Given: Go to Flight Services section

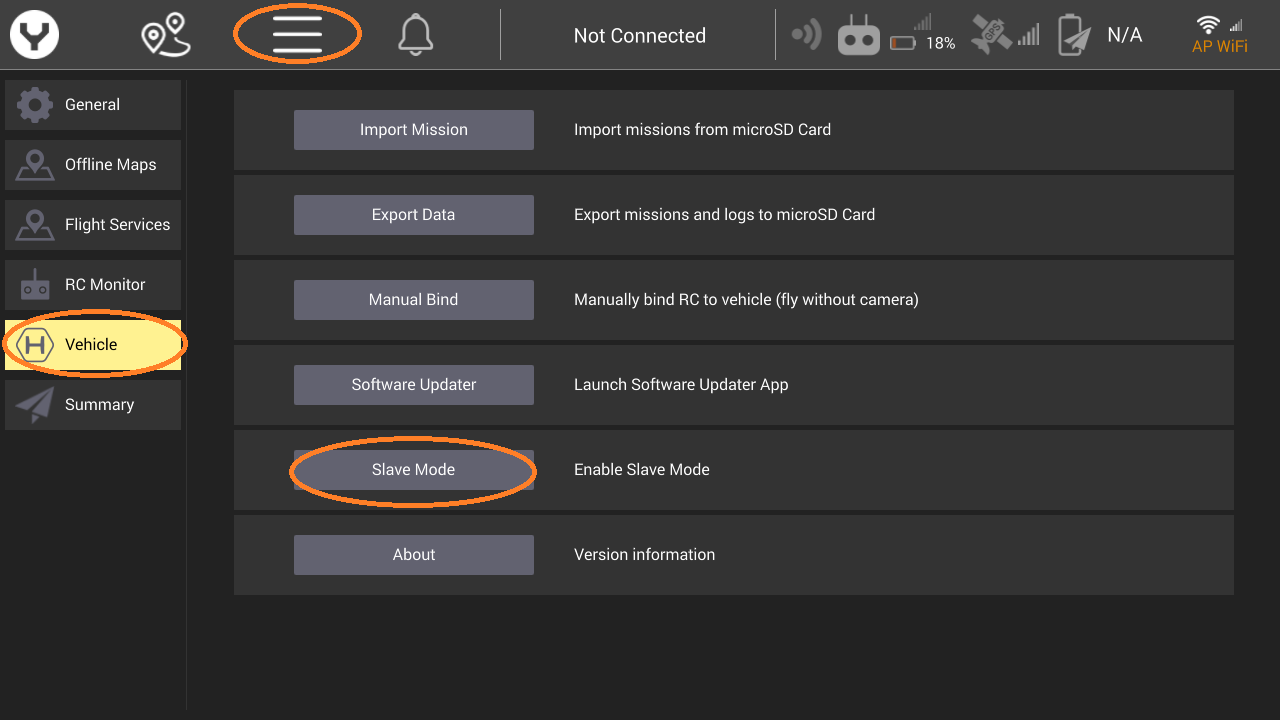Looking at the screenshot, I should pos(93,225).
